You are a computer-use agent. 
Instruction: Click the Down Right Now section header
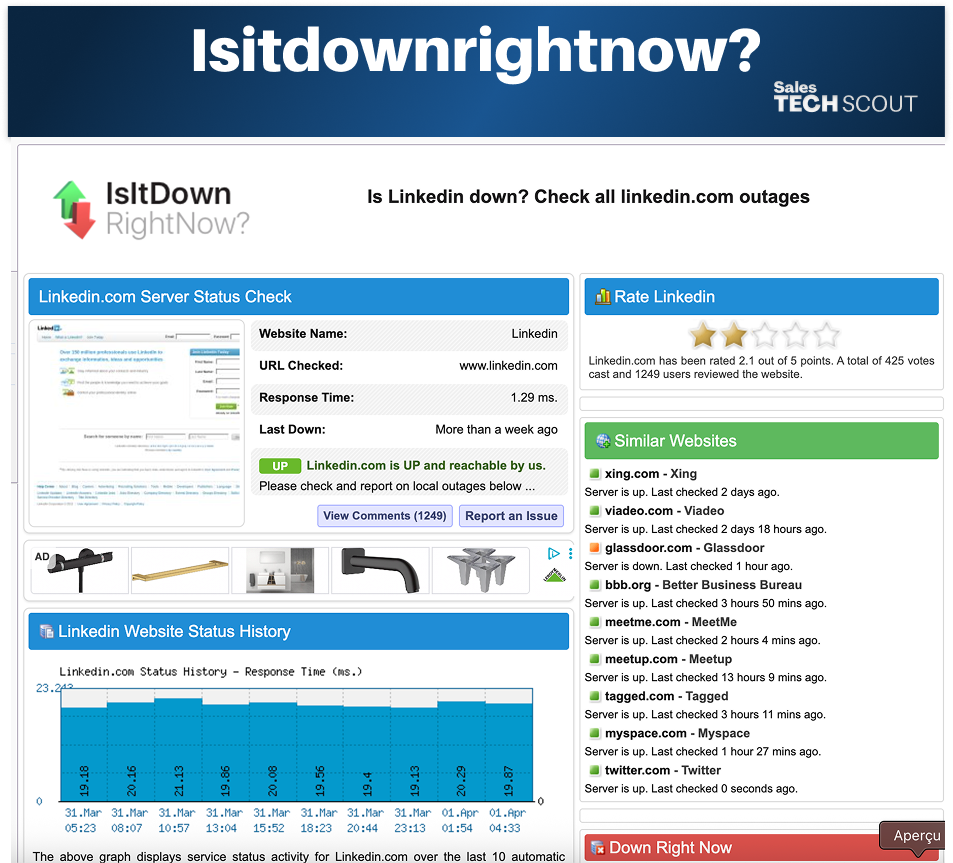(x=762, y=847)
